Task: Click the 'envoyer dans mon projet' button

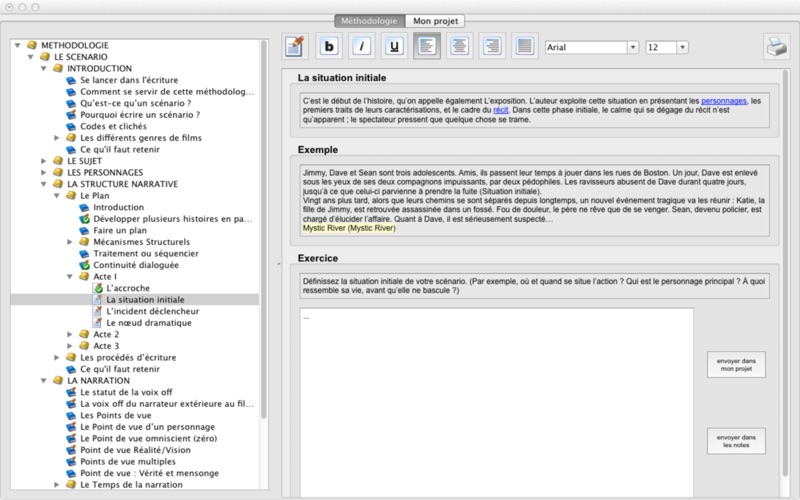Action: coord(736,365)
